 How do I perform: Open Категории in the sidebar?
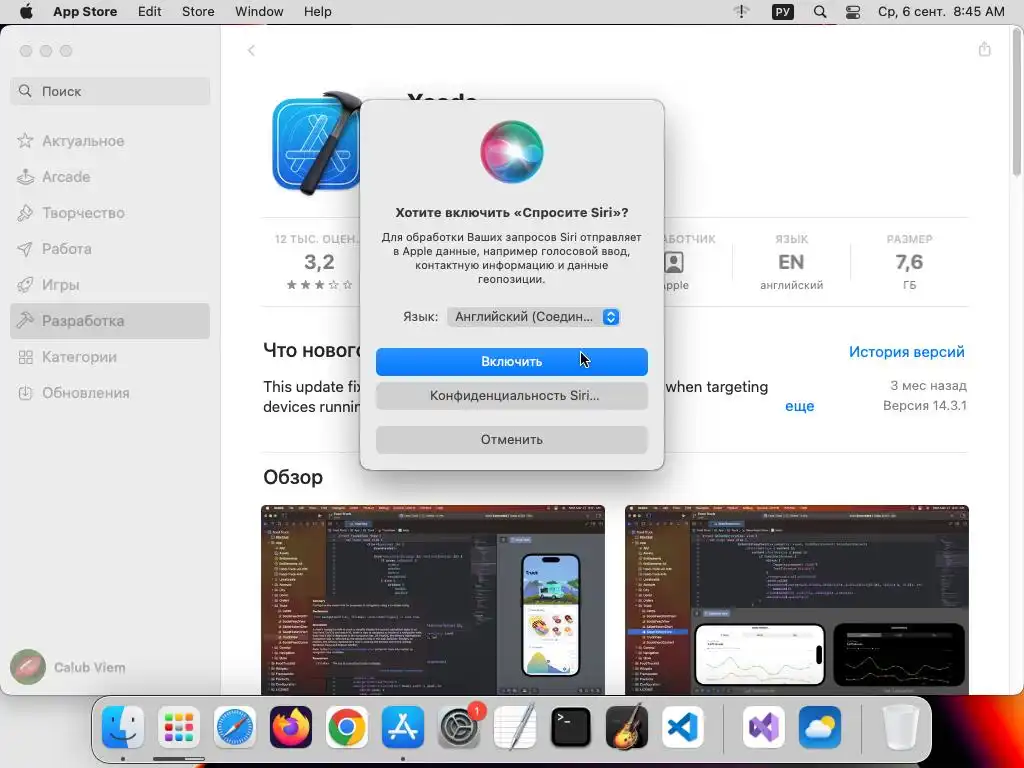tap(110, 357)
